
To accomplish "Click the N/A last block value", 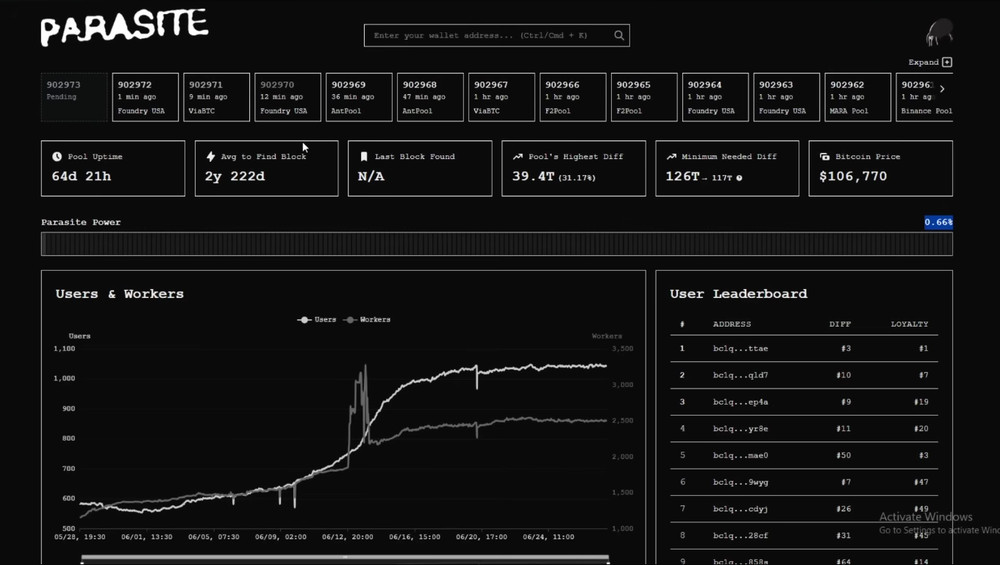I will click(x=371, y=177).
